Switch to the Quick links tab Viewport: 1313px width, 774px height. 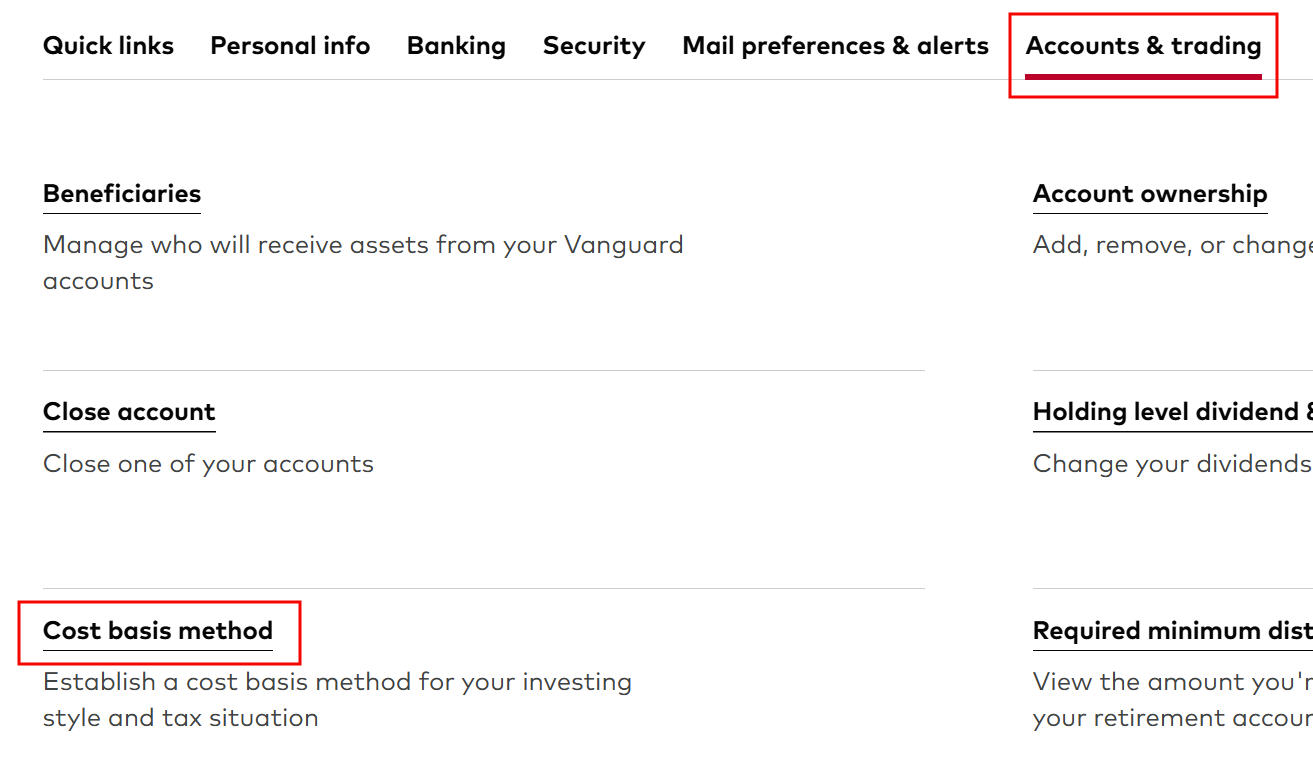point(108,45)
